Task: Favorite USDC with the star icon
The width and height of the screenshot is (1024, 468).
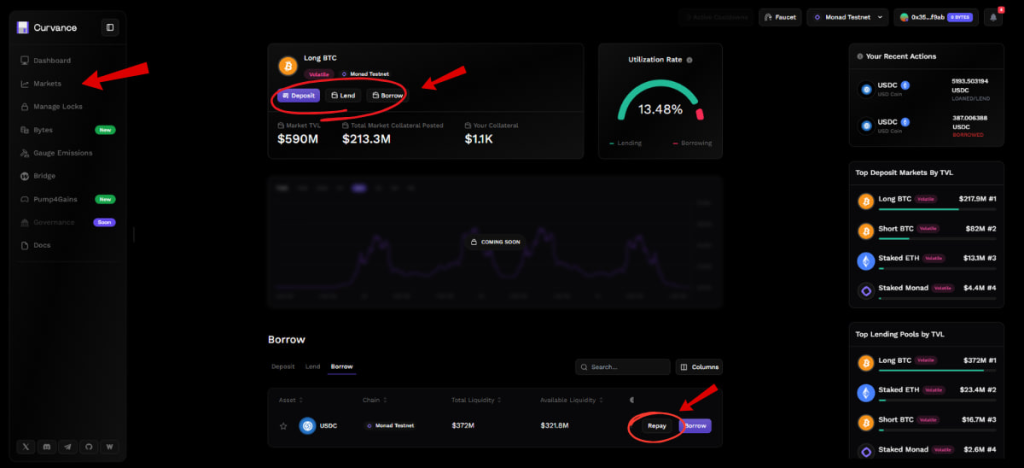Action: click(x=284, y=426)
